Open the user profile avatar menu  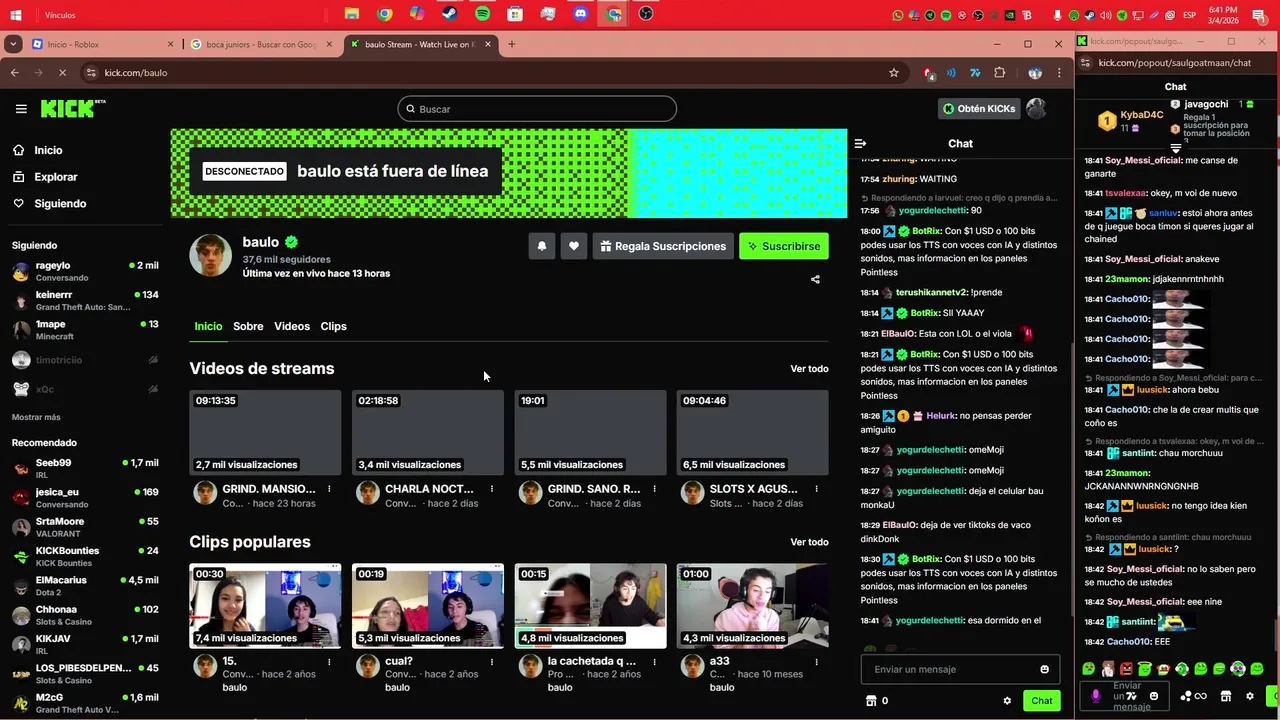click(1036, 108)
